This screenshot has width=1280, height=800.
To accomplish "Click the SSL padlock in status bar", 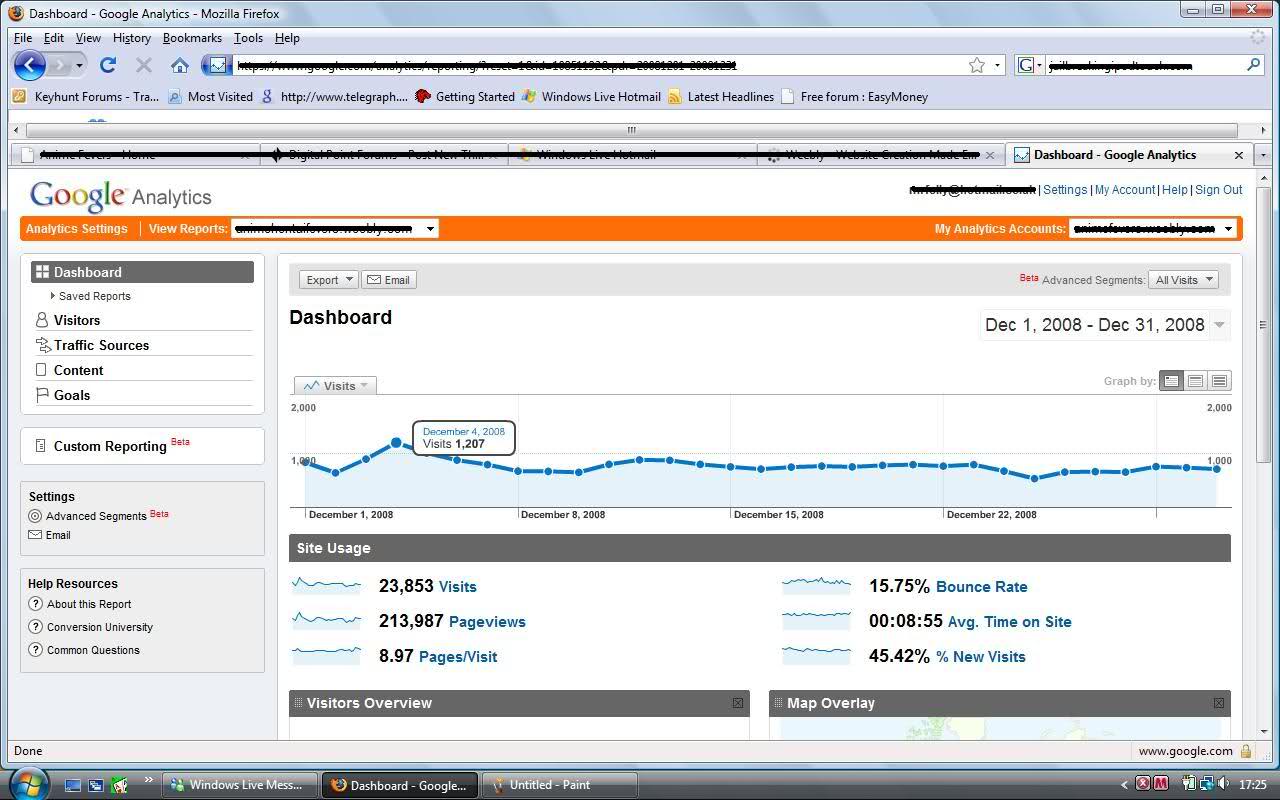I will 1246,751.
